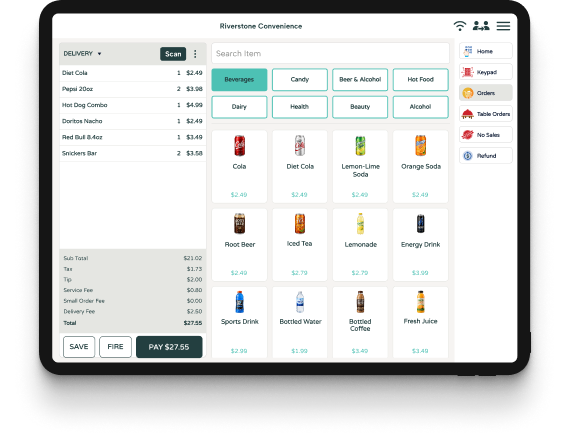This screenshot has height=437, width=570.
Task: Add Bottled Water to the order
Action: (x=300, y=322)
